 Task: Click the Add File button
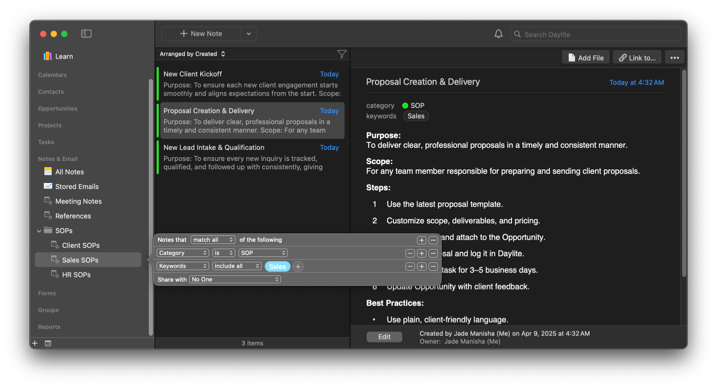point(586,58)
